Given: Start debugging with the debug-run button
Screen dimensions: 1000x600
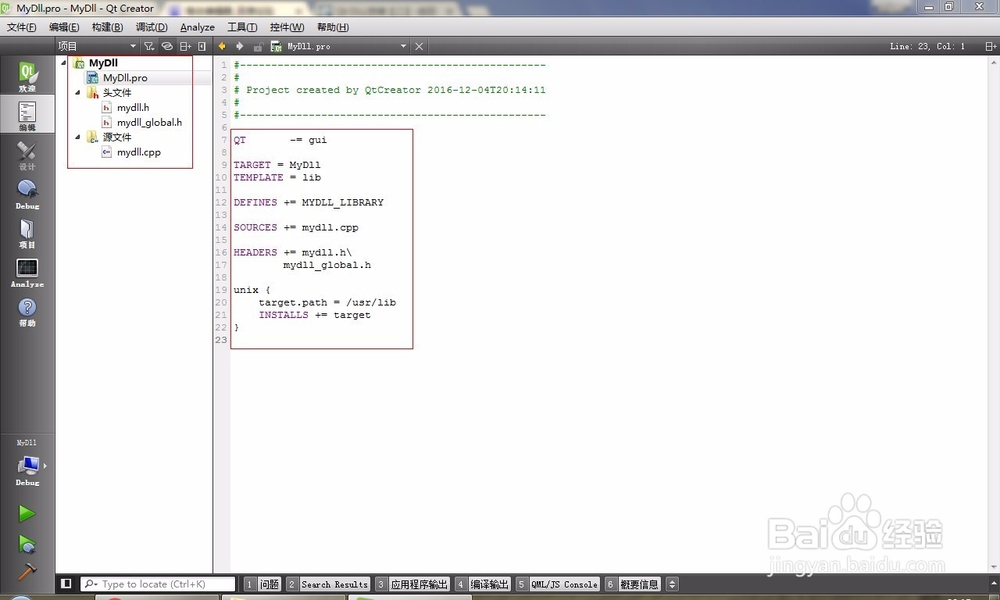Looking at the screenshot, I should click(x=27, y=544).
